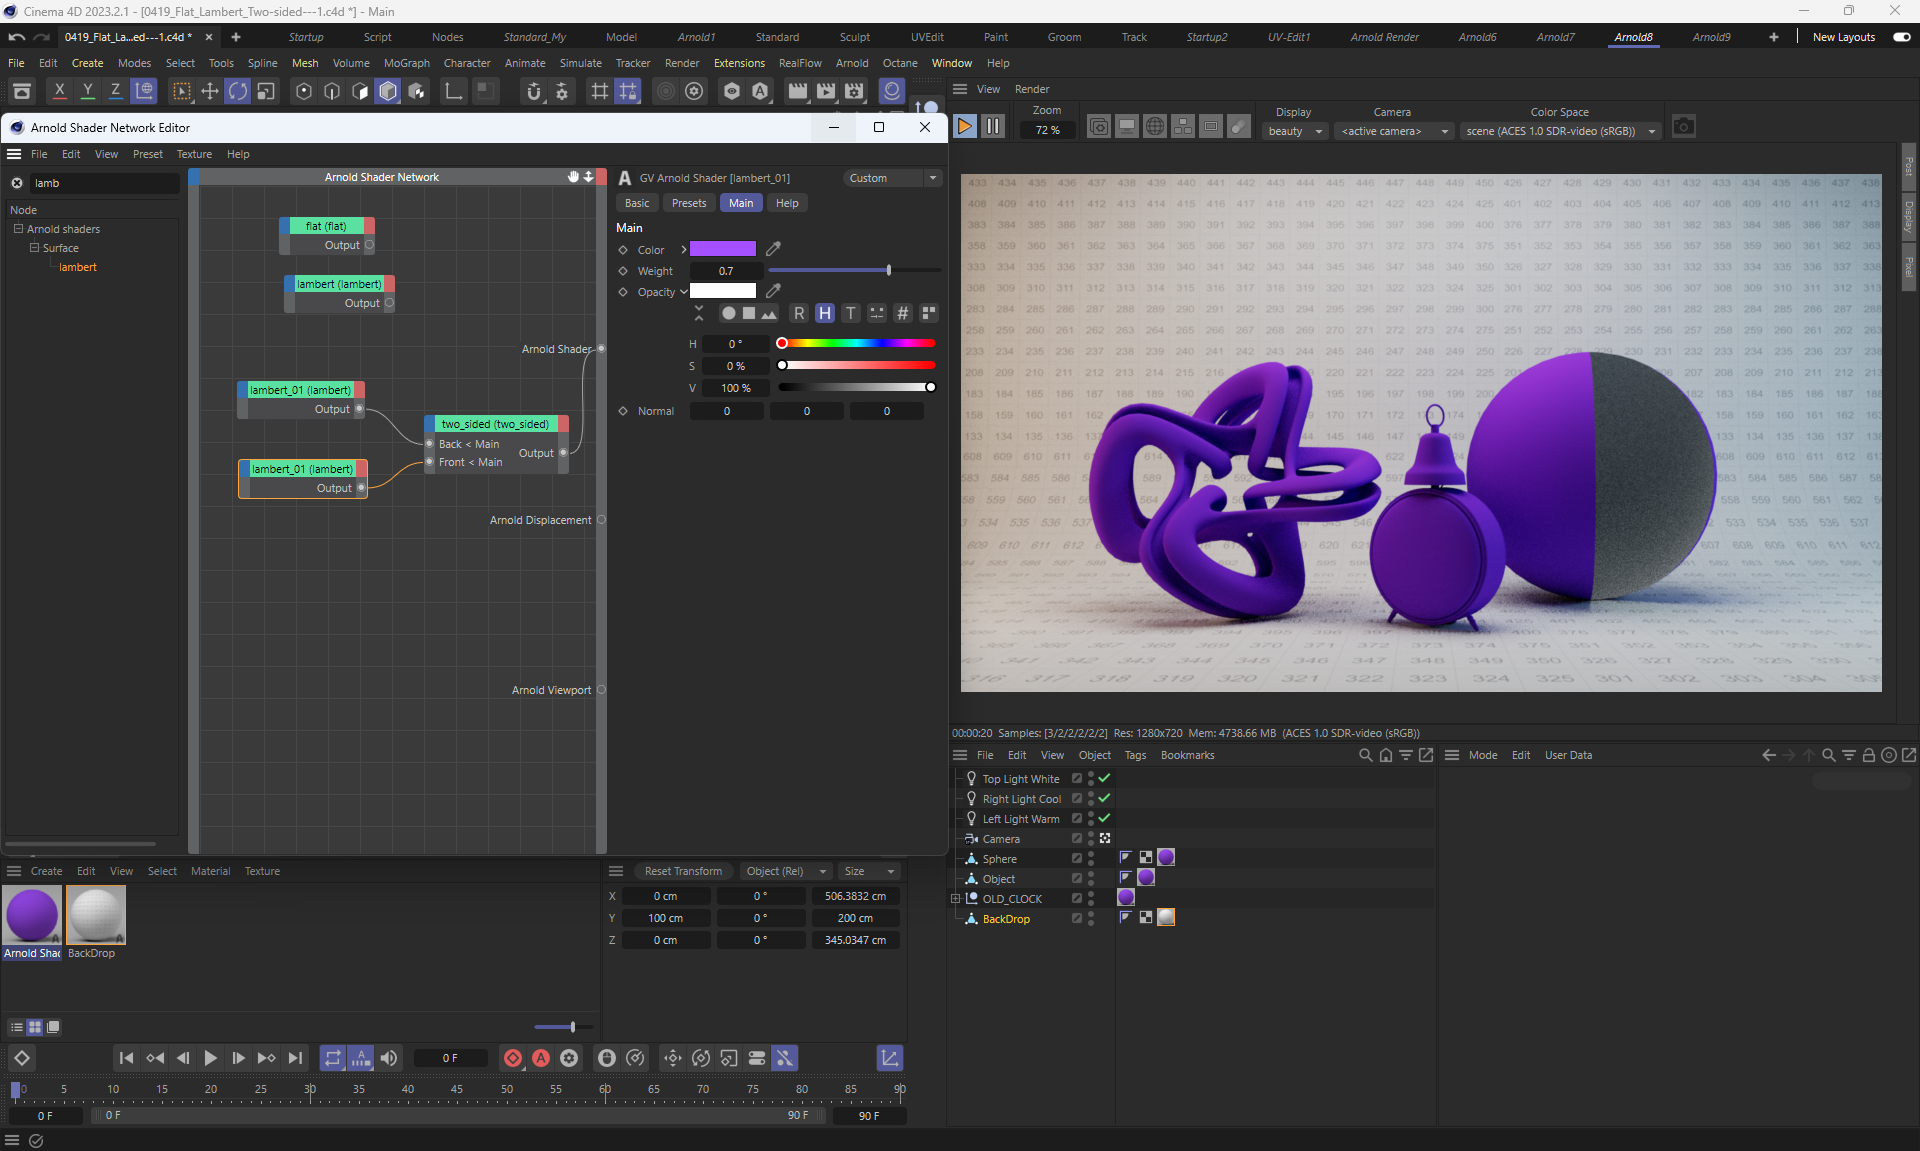The image size is (1920, 1151).
Task: Select the lambert shader in node list
Action: coord(78,267)
